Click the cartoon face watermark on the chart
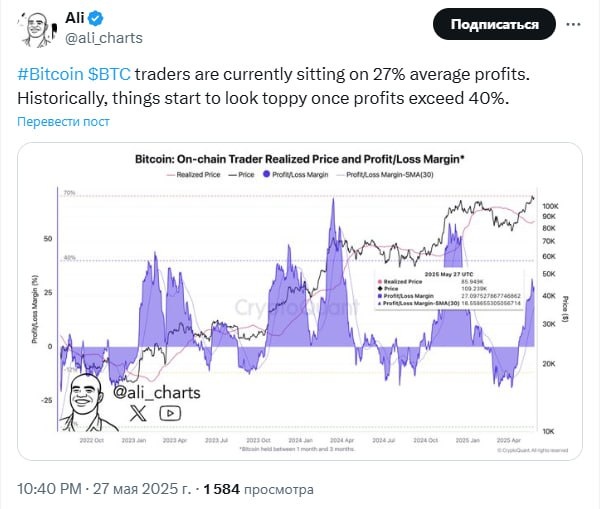This screenshot has width=600, height=509. [85, 400]
